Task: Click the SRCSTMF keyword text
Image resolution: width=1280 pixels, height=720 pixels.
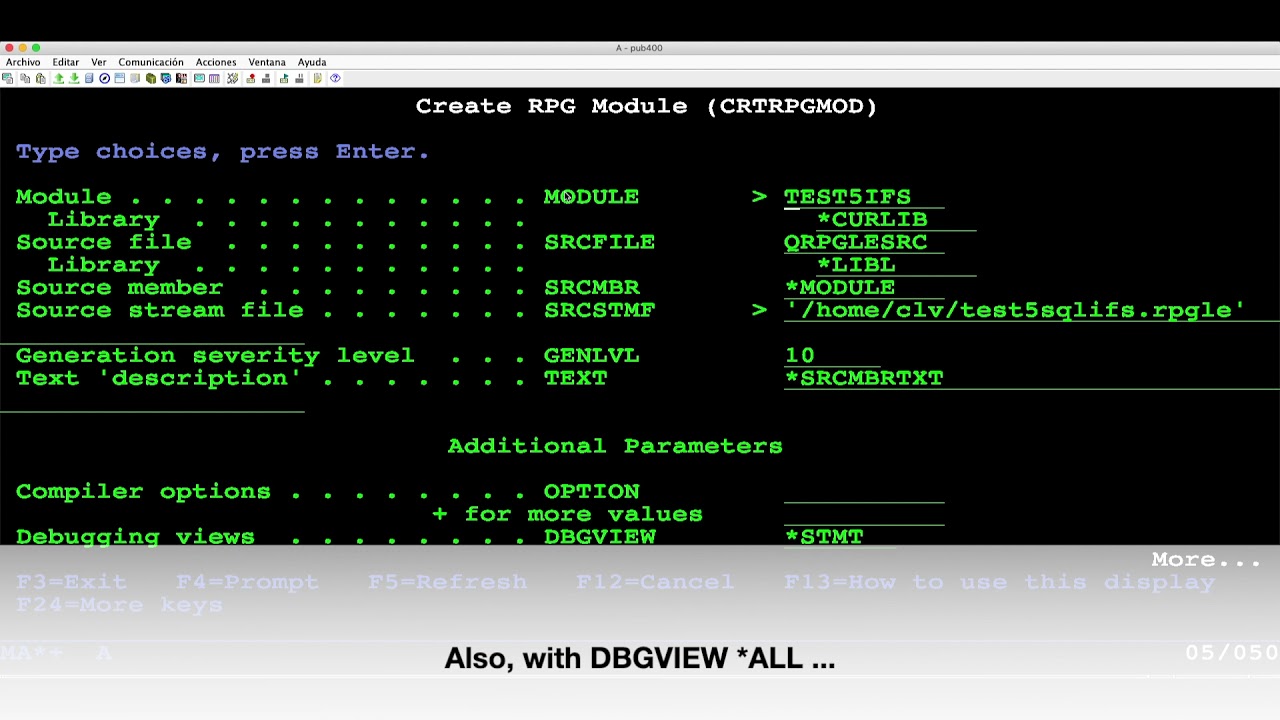Action: tap(600, 310)
